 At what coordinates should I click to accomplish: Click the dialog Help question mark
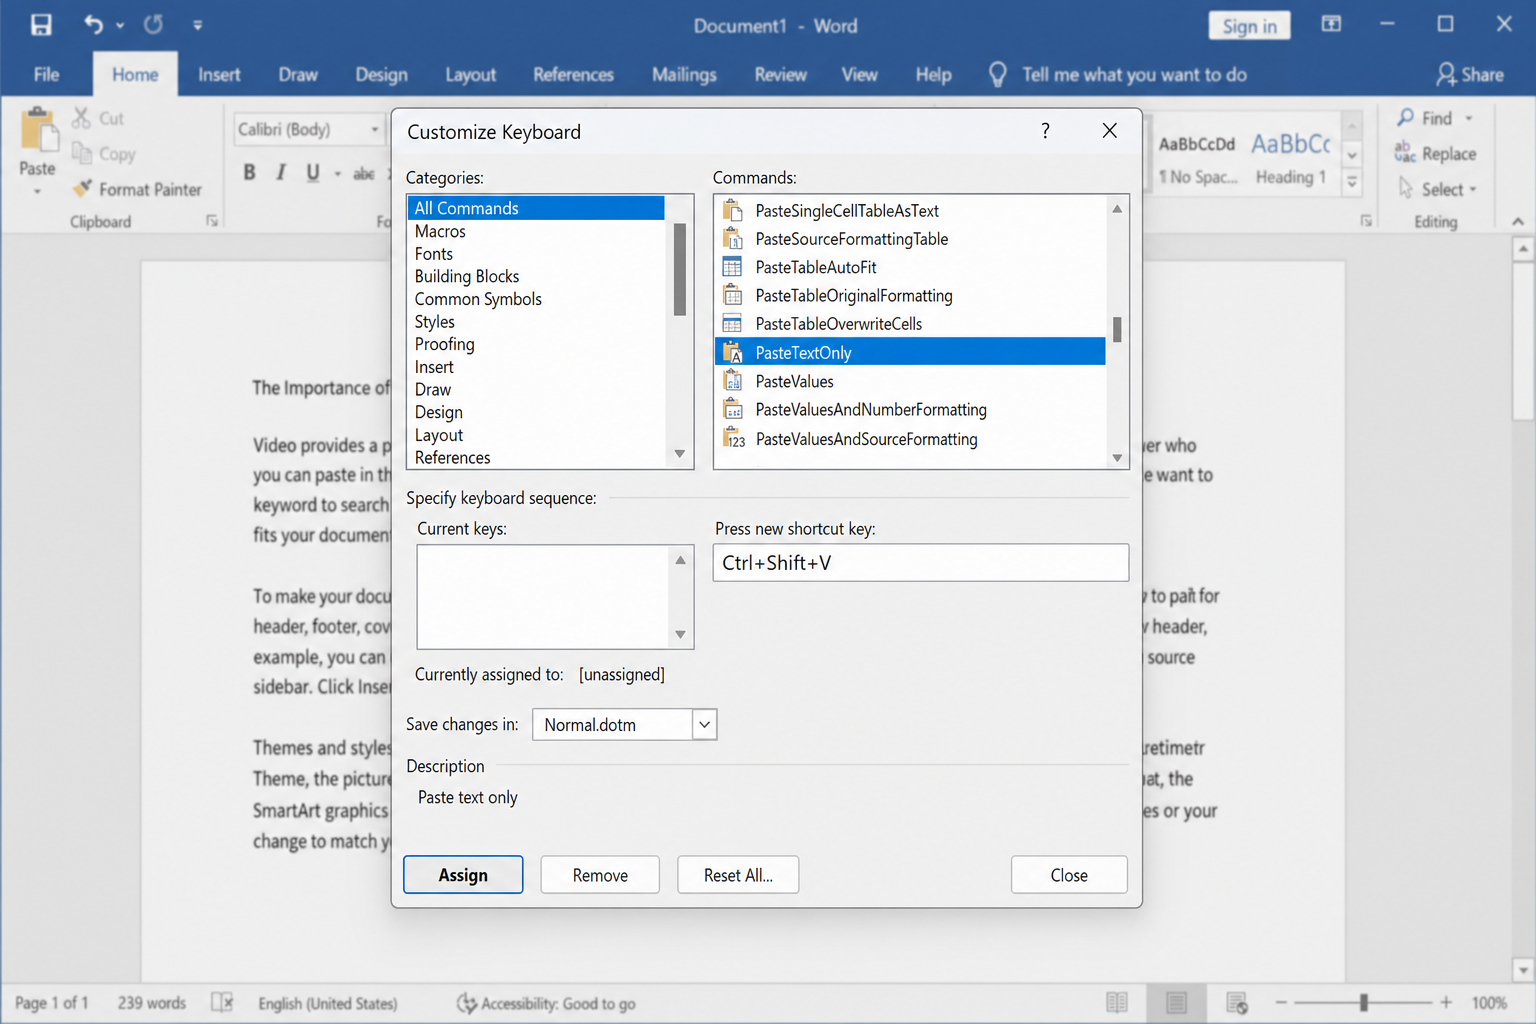pyautogui.click(x=1045, y=131)
